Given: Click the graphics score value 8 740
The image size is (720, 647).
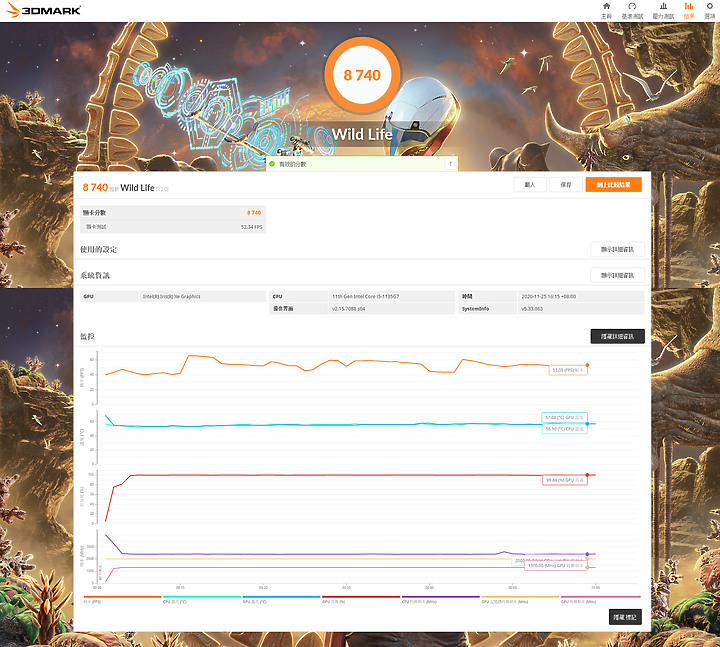Looking at the screenshot, I should [254, 213].
